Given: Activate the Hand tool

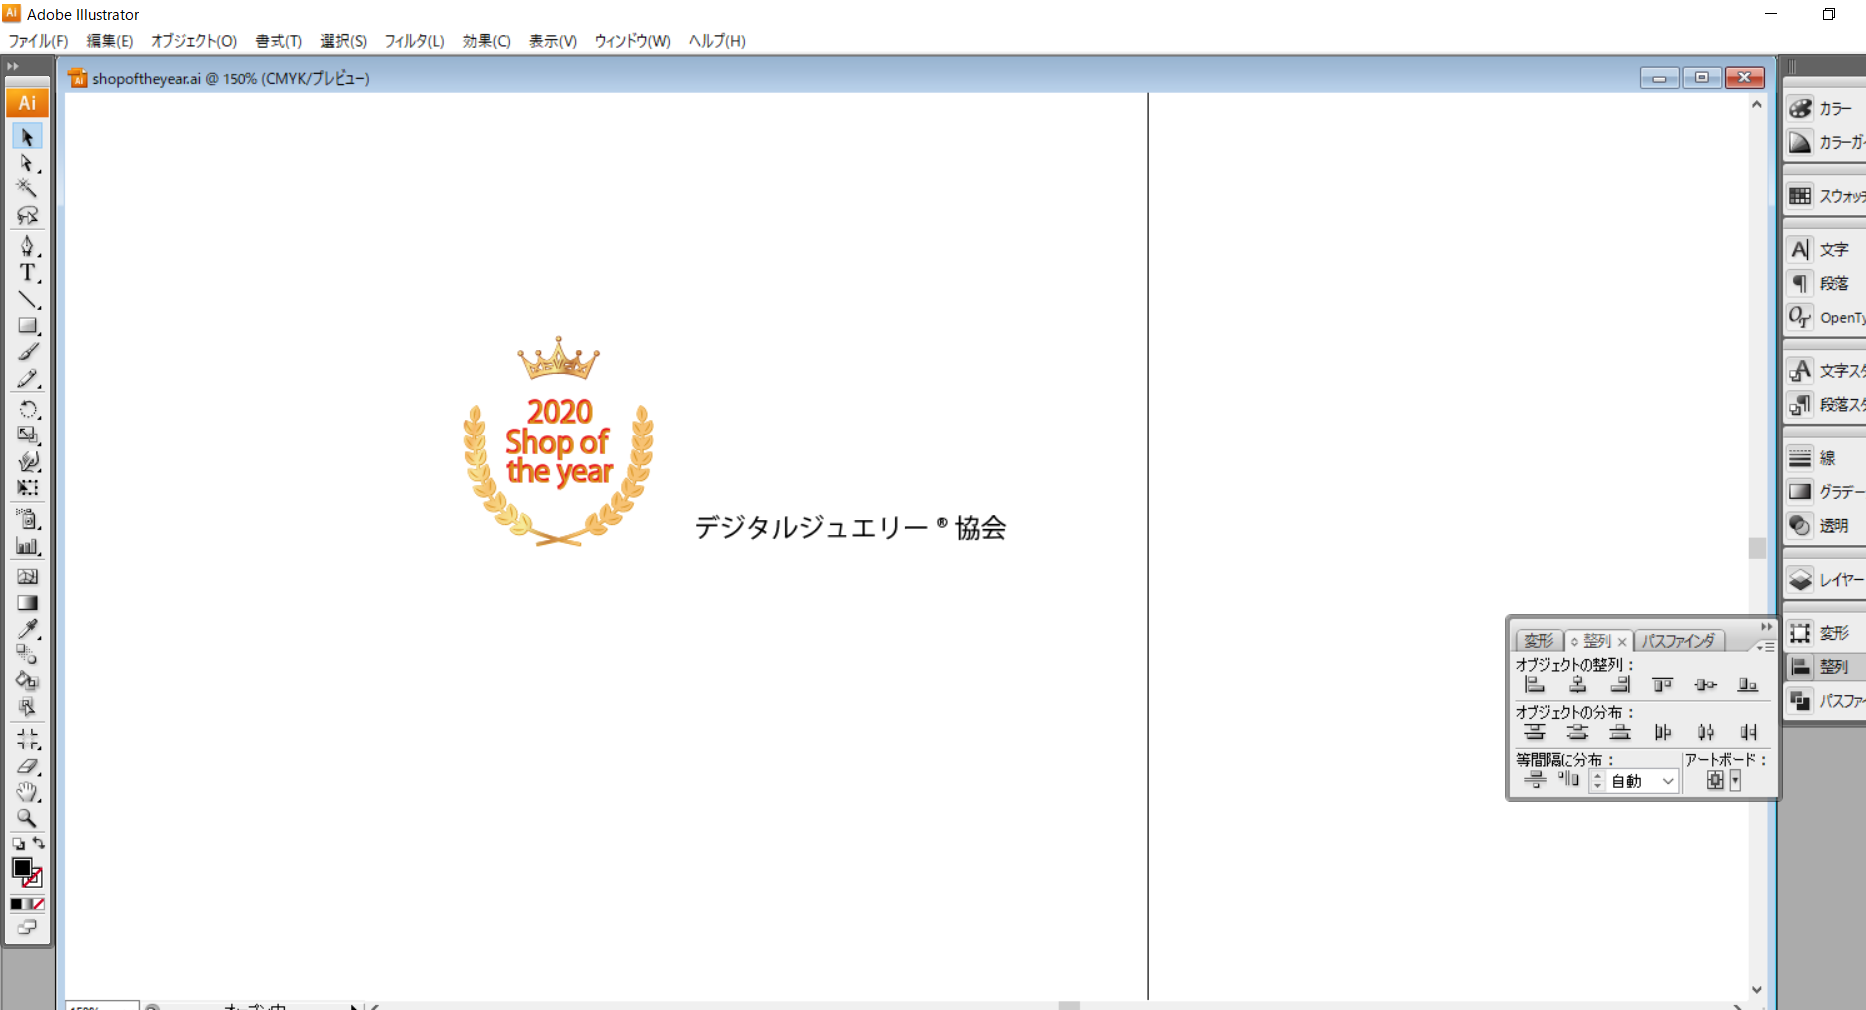Looking at the screenshot, I should [27, 793].
